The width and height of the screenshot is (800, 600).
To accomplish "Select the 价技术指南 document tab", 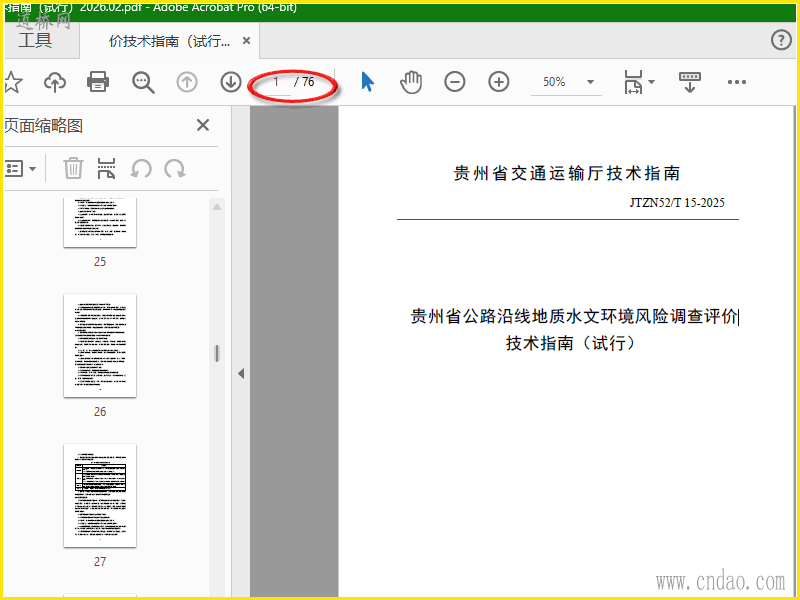I will pyautogui.click(x=169, y=41).
